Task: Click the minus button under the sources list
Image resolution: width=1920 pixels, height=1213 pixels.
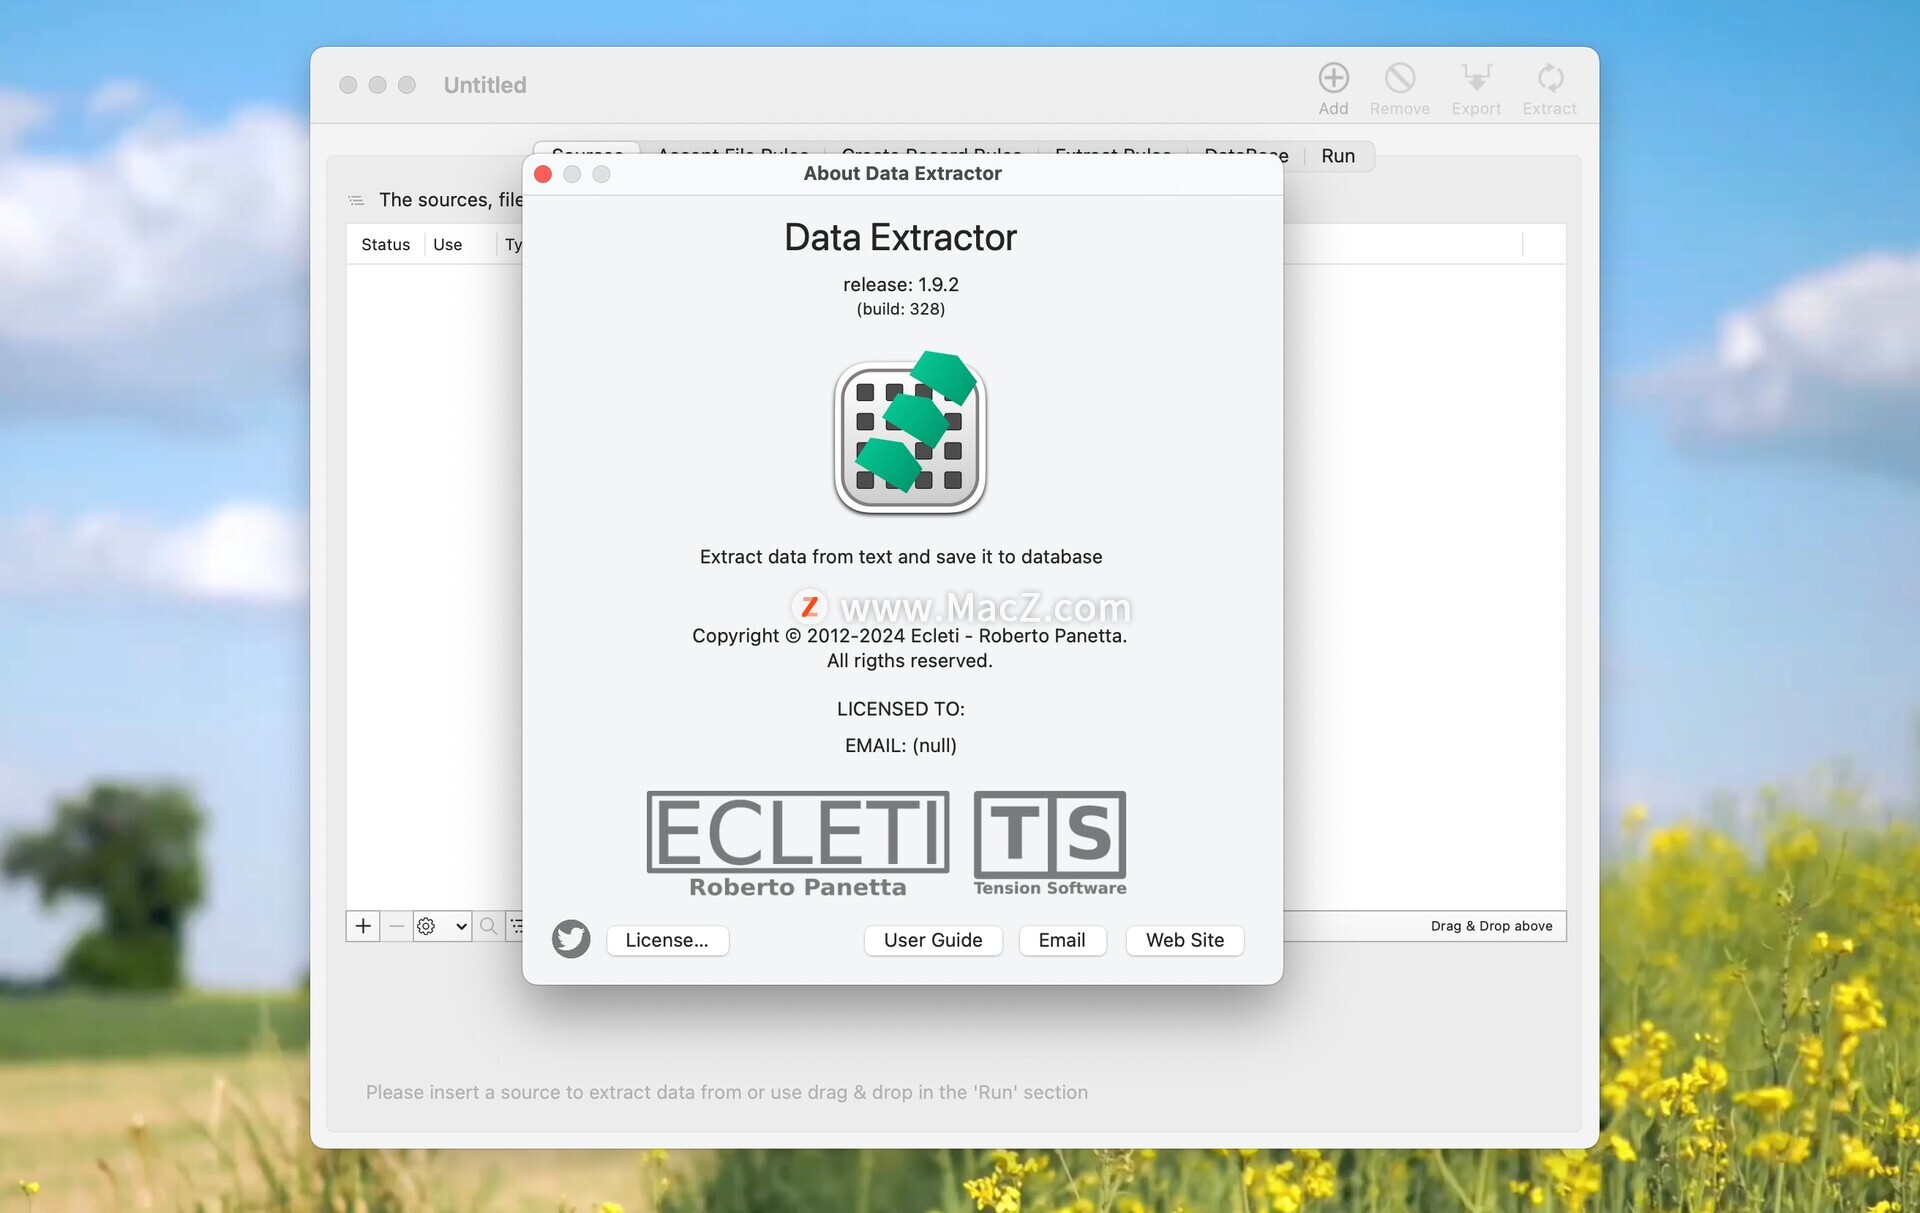Action: point(396,926)
